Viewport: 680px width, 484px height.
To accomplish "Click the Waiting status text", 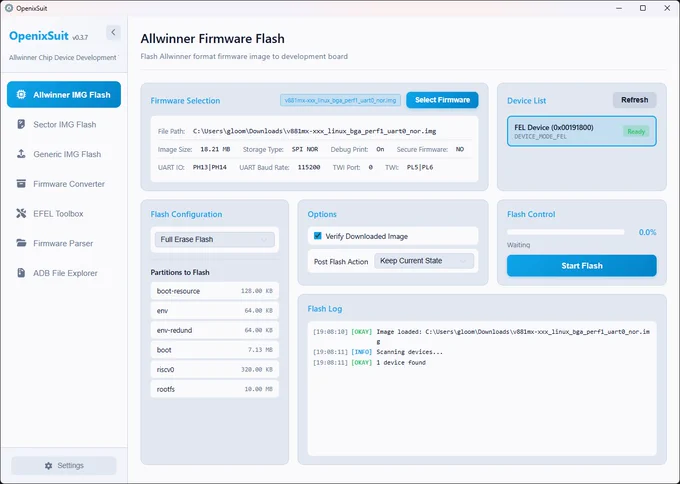I will point(518,245).
